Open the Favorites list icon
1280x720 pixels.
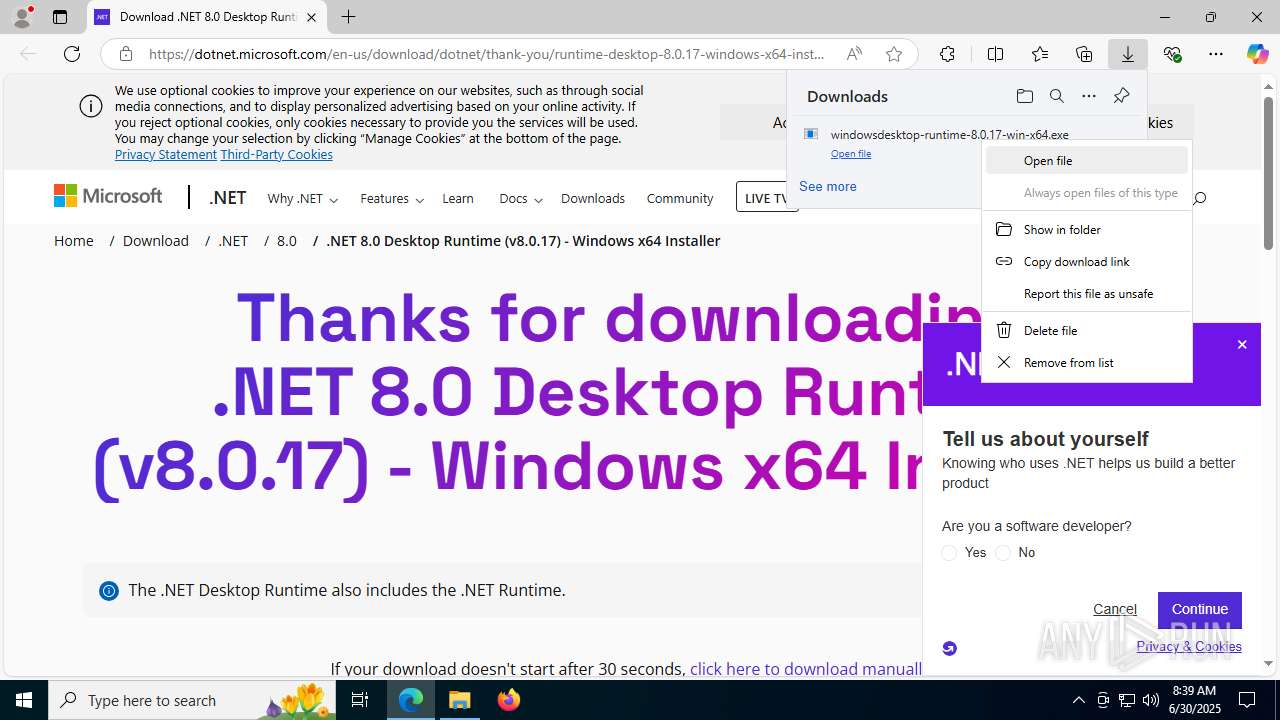click(1040, 54)
